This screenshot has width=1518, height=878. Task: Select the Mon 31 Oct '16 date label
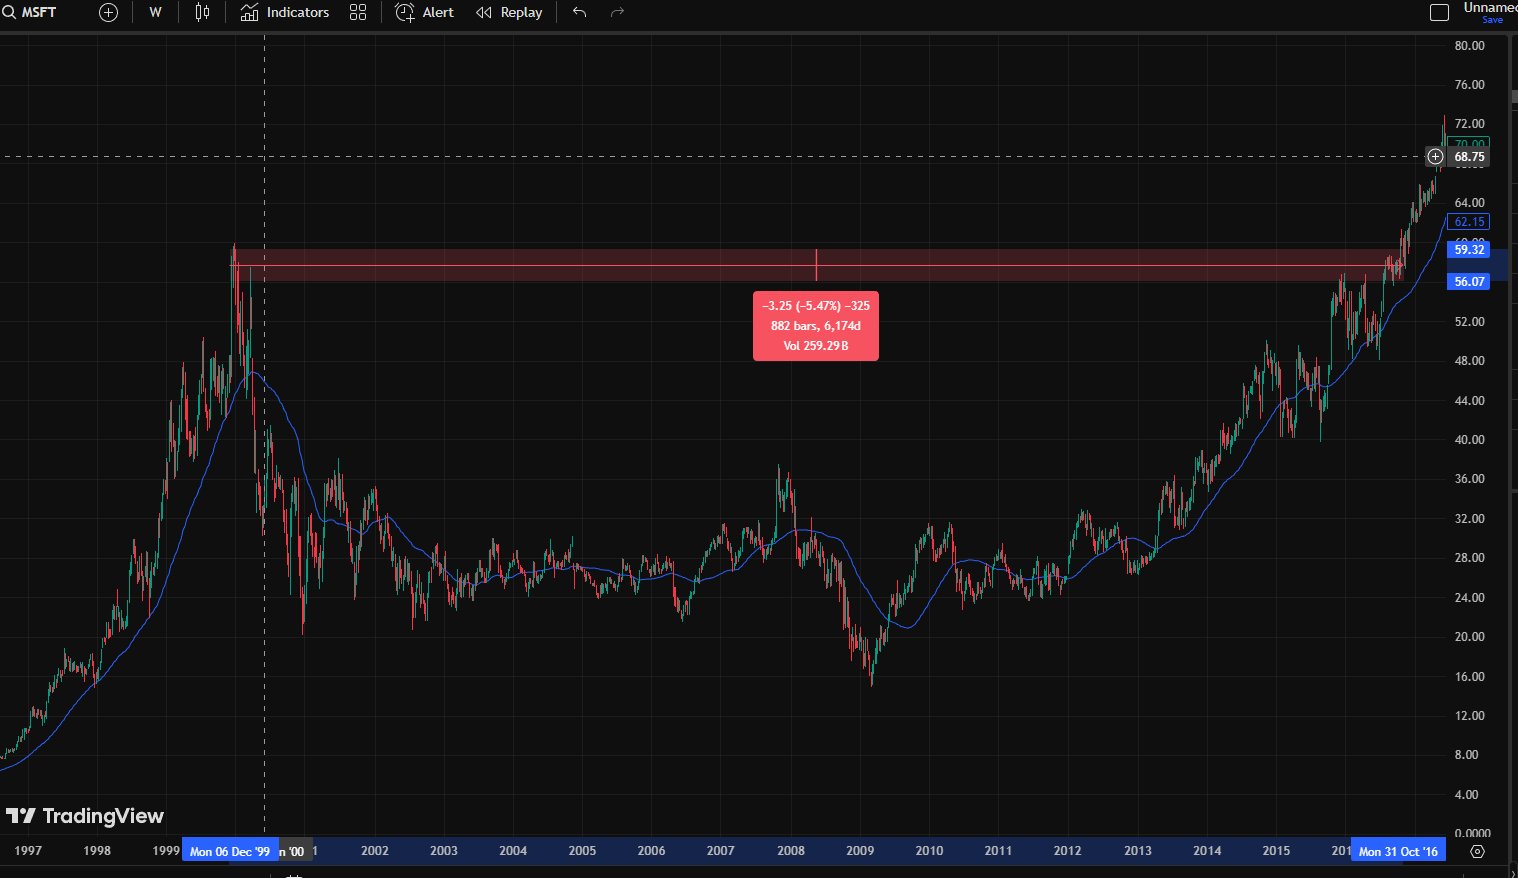tap(1398, 851)
